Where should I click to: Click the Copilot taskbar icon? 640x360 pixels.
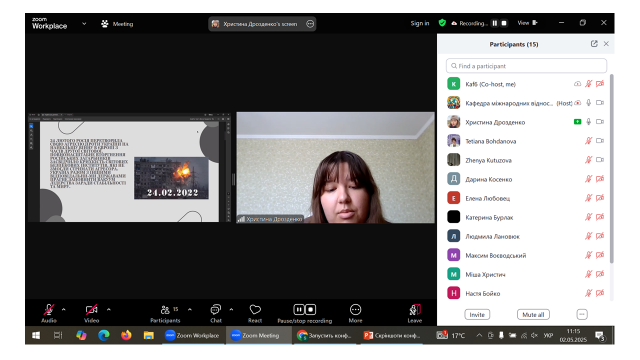point(81,336)
